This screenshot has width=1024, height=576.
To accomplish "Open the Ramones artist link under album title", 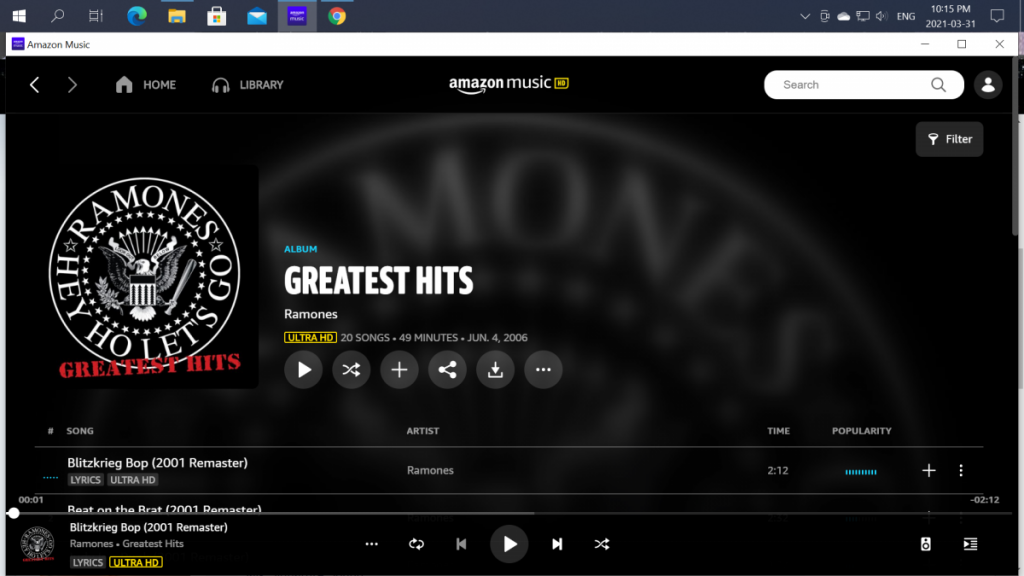I will pos(310,314).
